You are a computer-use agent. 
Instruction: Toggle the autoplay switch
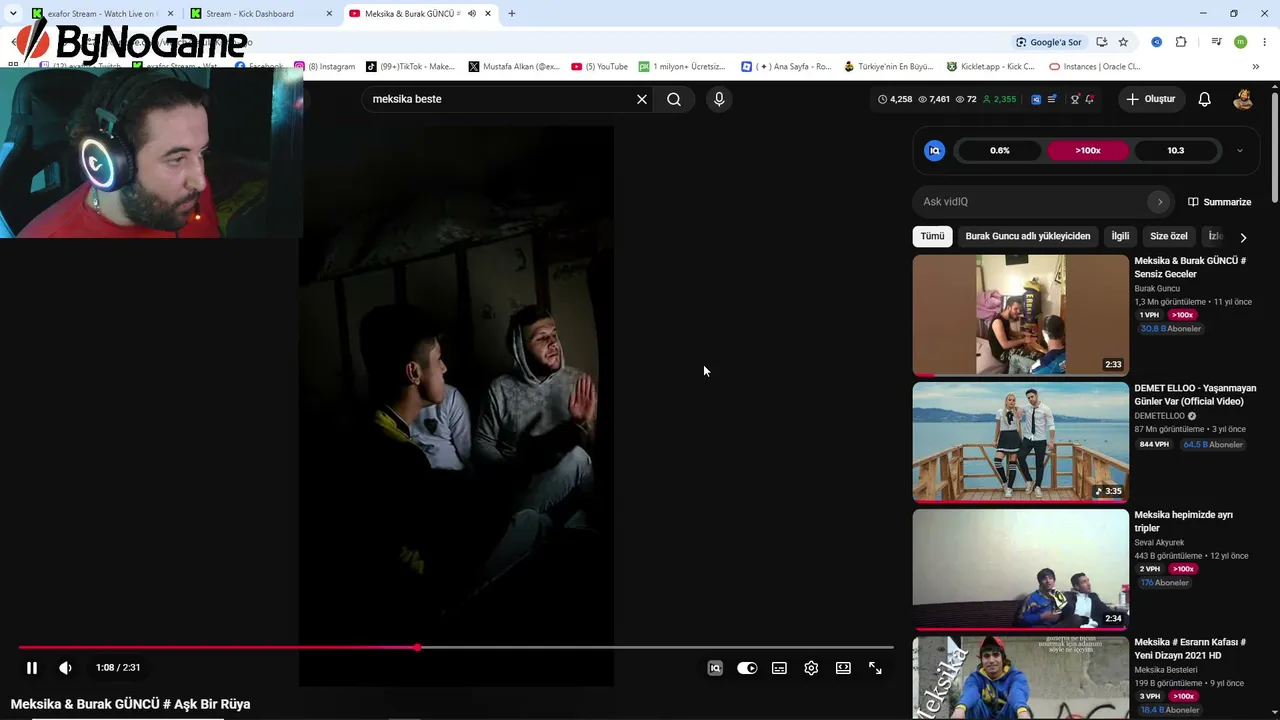pos(747,668)
